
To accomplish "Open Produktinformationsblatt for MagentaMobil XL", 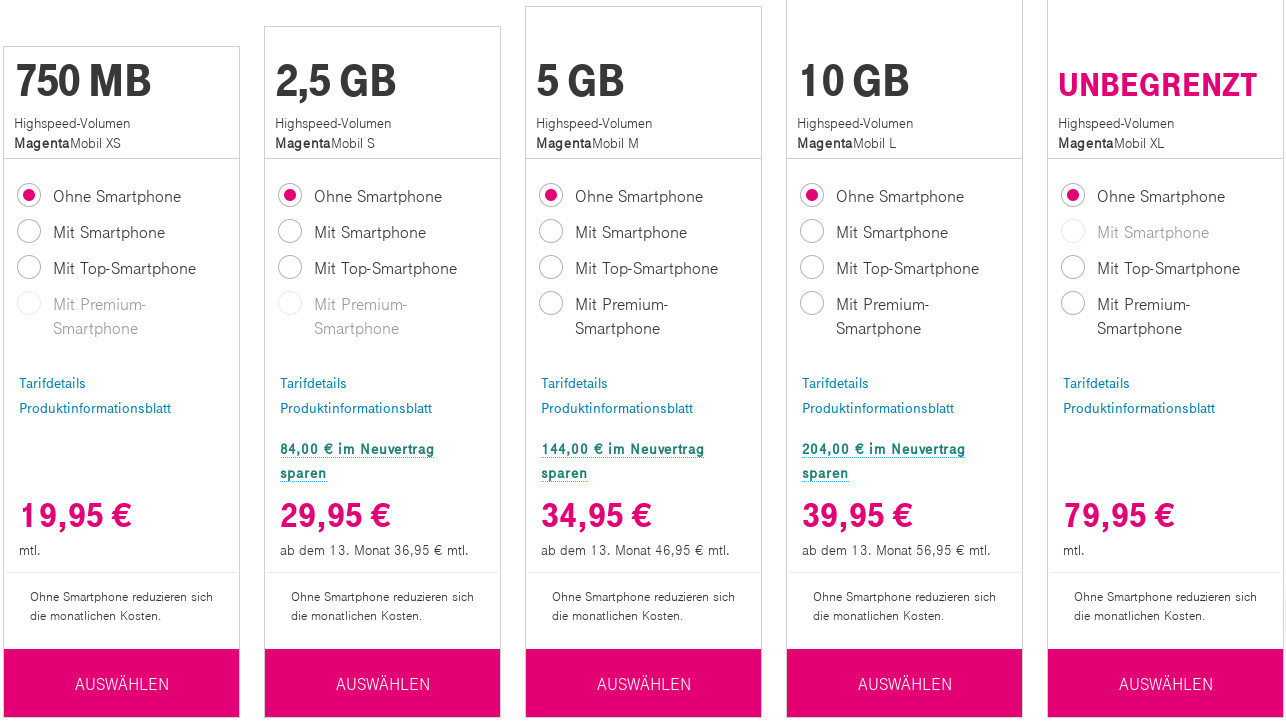I will point(1139,408).
